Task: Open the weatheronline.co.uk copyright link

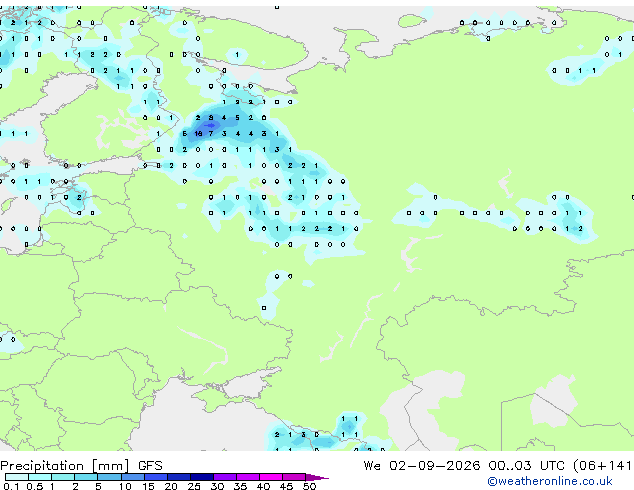Action: pos(550,481)
